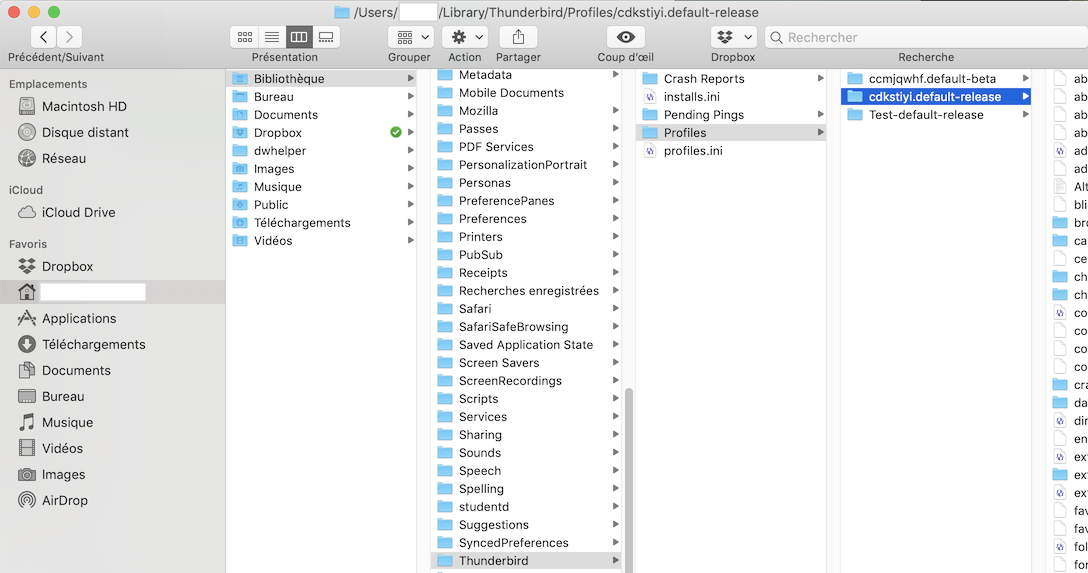Select Musique folder in first column
The width and height of the screenshot is (1088, 573).
point(321,187)
